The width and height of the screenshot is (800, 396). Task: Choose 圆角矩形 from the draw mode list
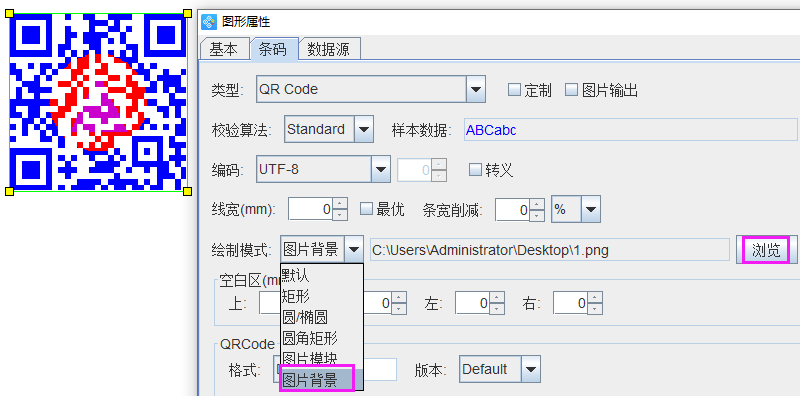click(x=322, y=338)
